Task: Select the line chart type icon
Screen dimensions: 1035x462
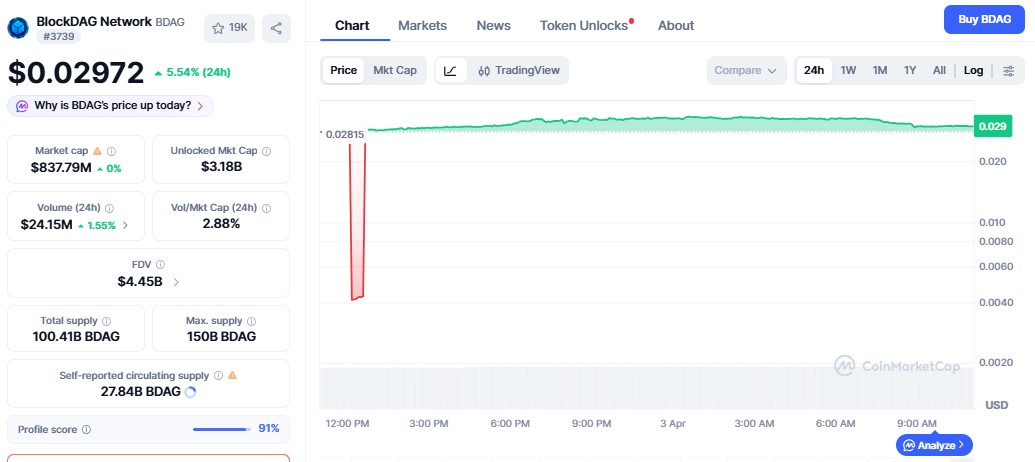Action: 451,70
